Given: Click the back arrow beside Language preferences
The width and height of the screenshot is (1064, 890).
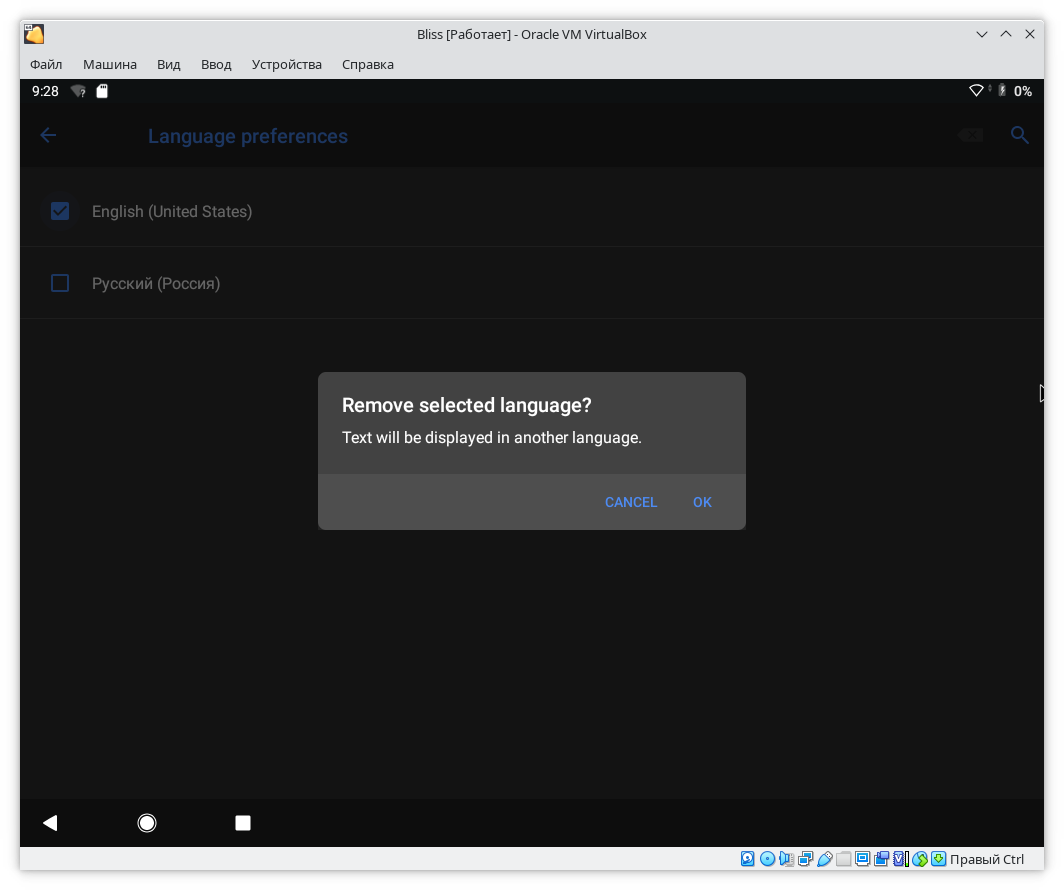Looking at the screenshot, I should coord(48,136).
